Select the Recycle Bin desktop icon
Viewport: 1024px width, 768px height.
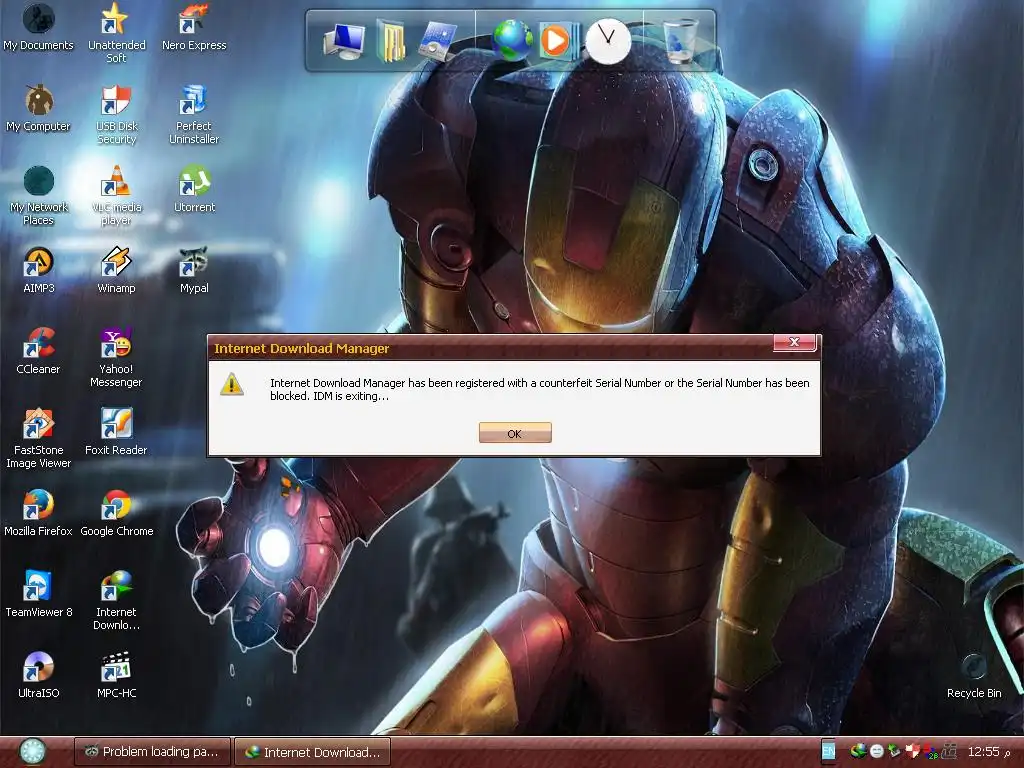[x=974, y=675]
